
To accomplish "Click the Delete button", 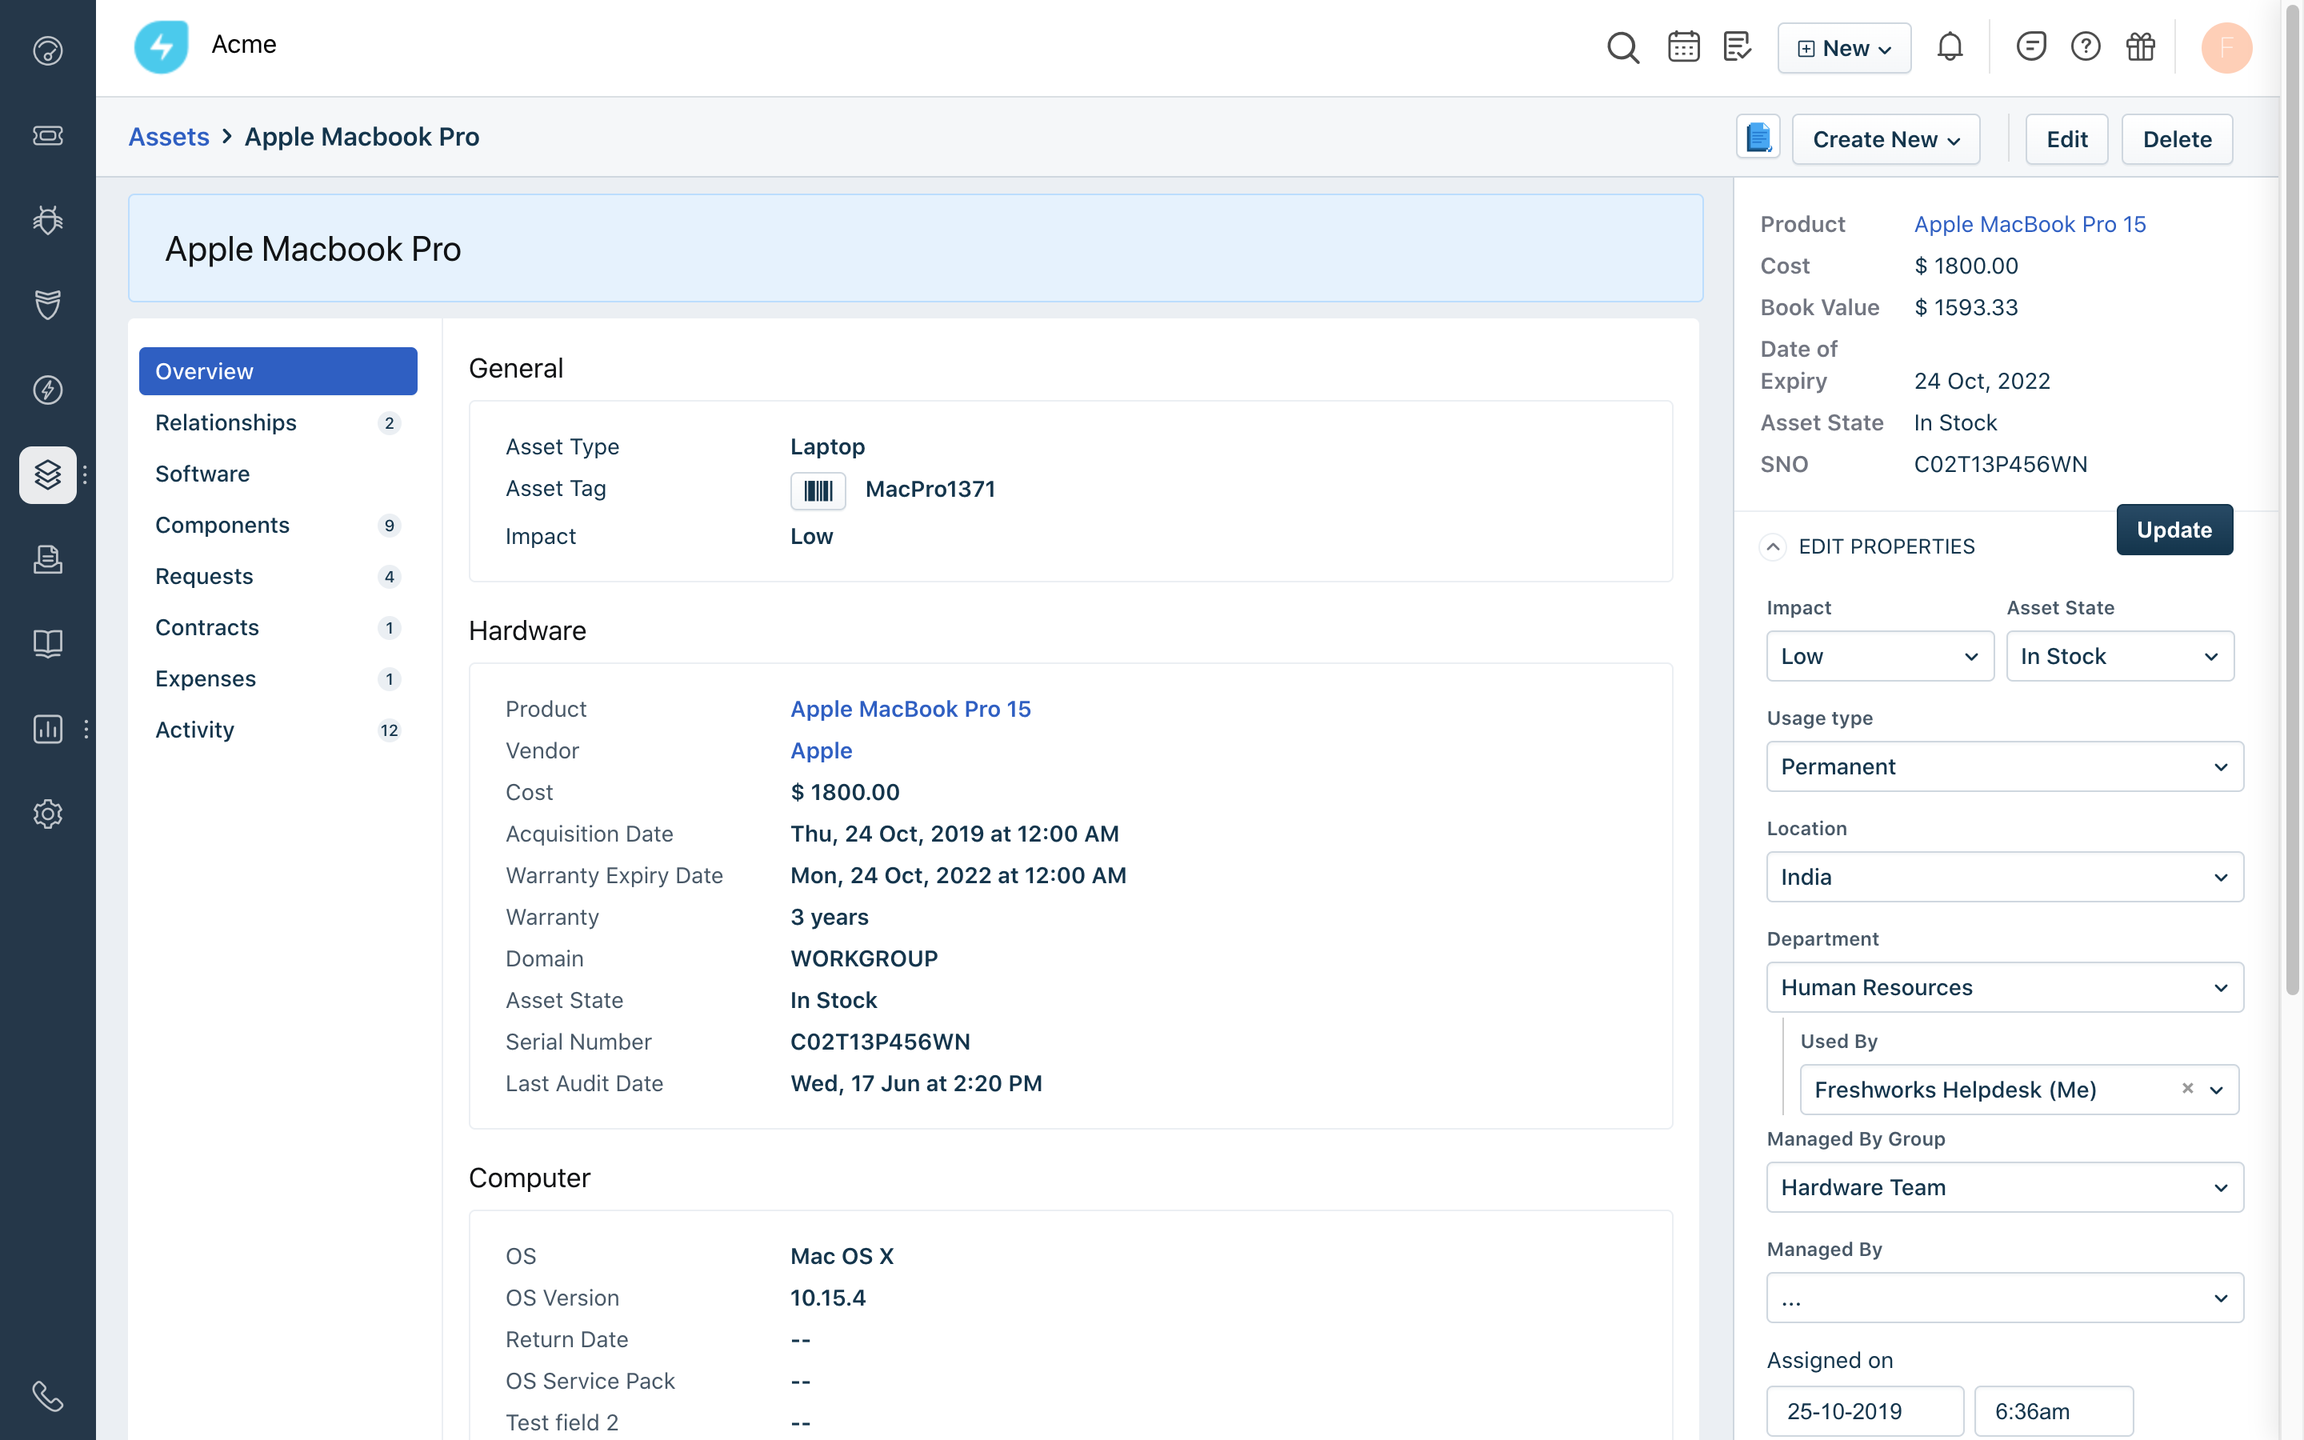I will (x=2176, y=139).
